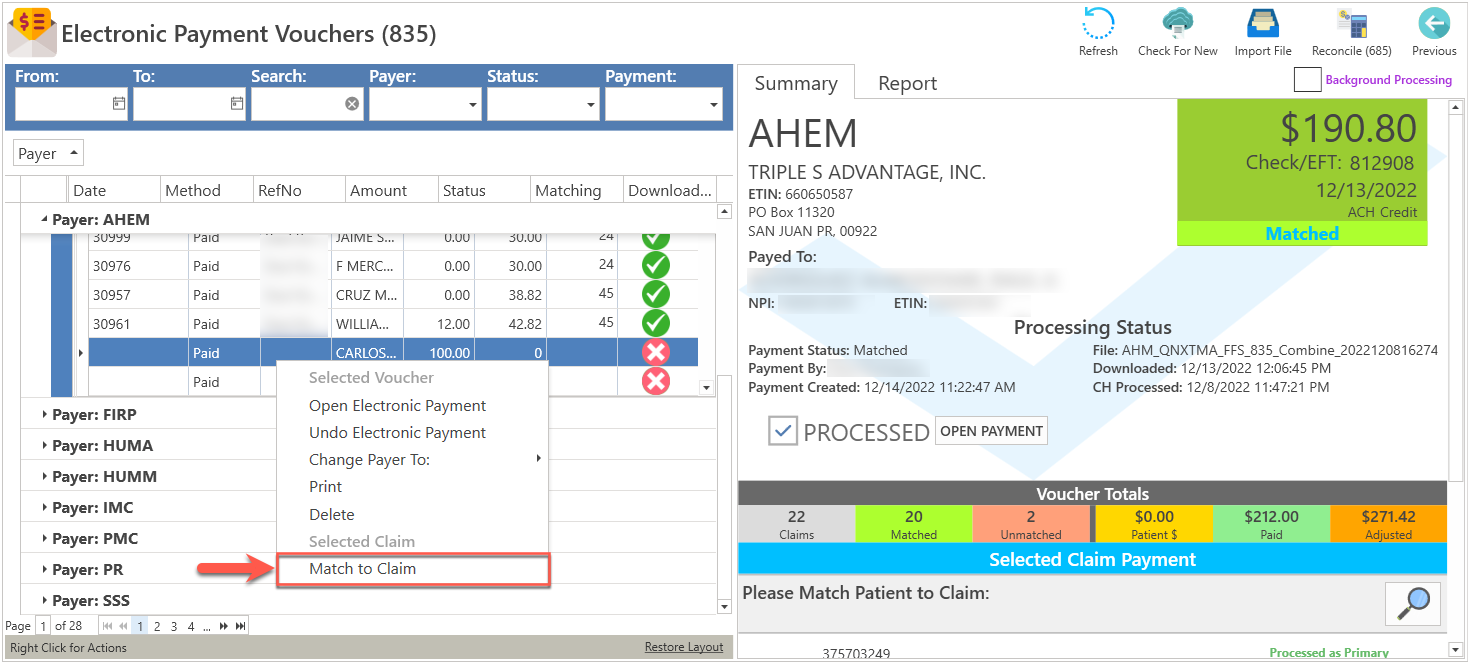Click red X icon in the CARLOS row

[x=655, y=353]
